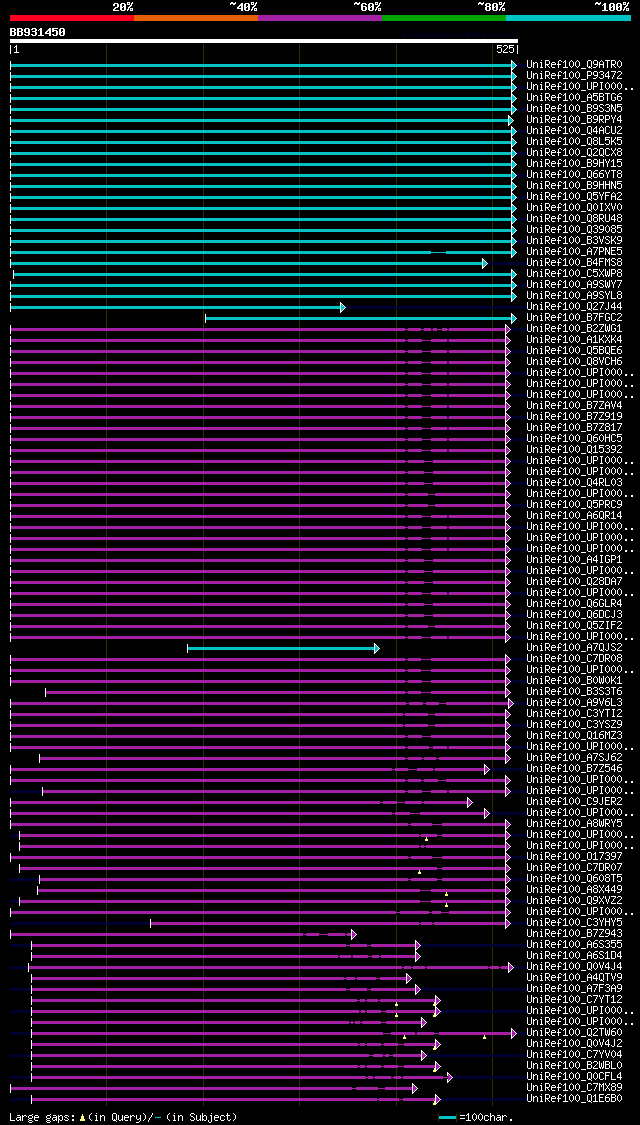Select the UniRef100_B2ZWG1 label
Image resolution: width=640 pixels, height=1125 pixels.
point(574,329)
